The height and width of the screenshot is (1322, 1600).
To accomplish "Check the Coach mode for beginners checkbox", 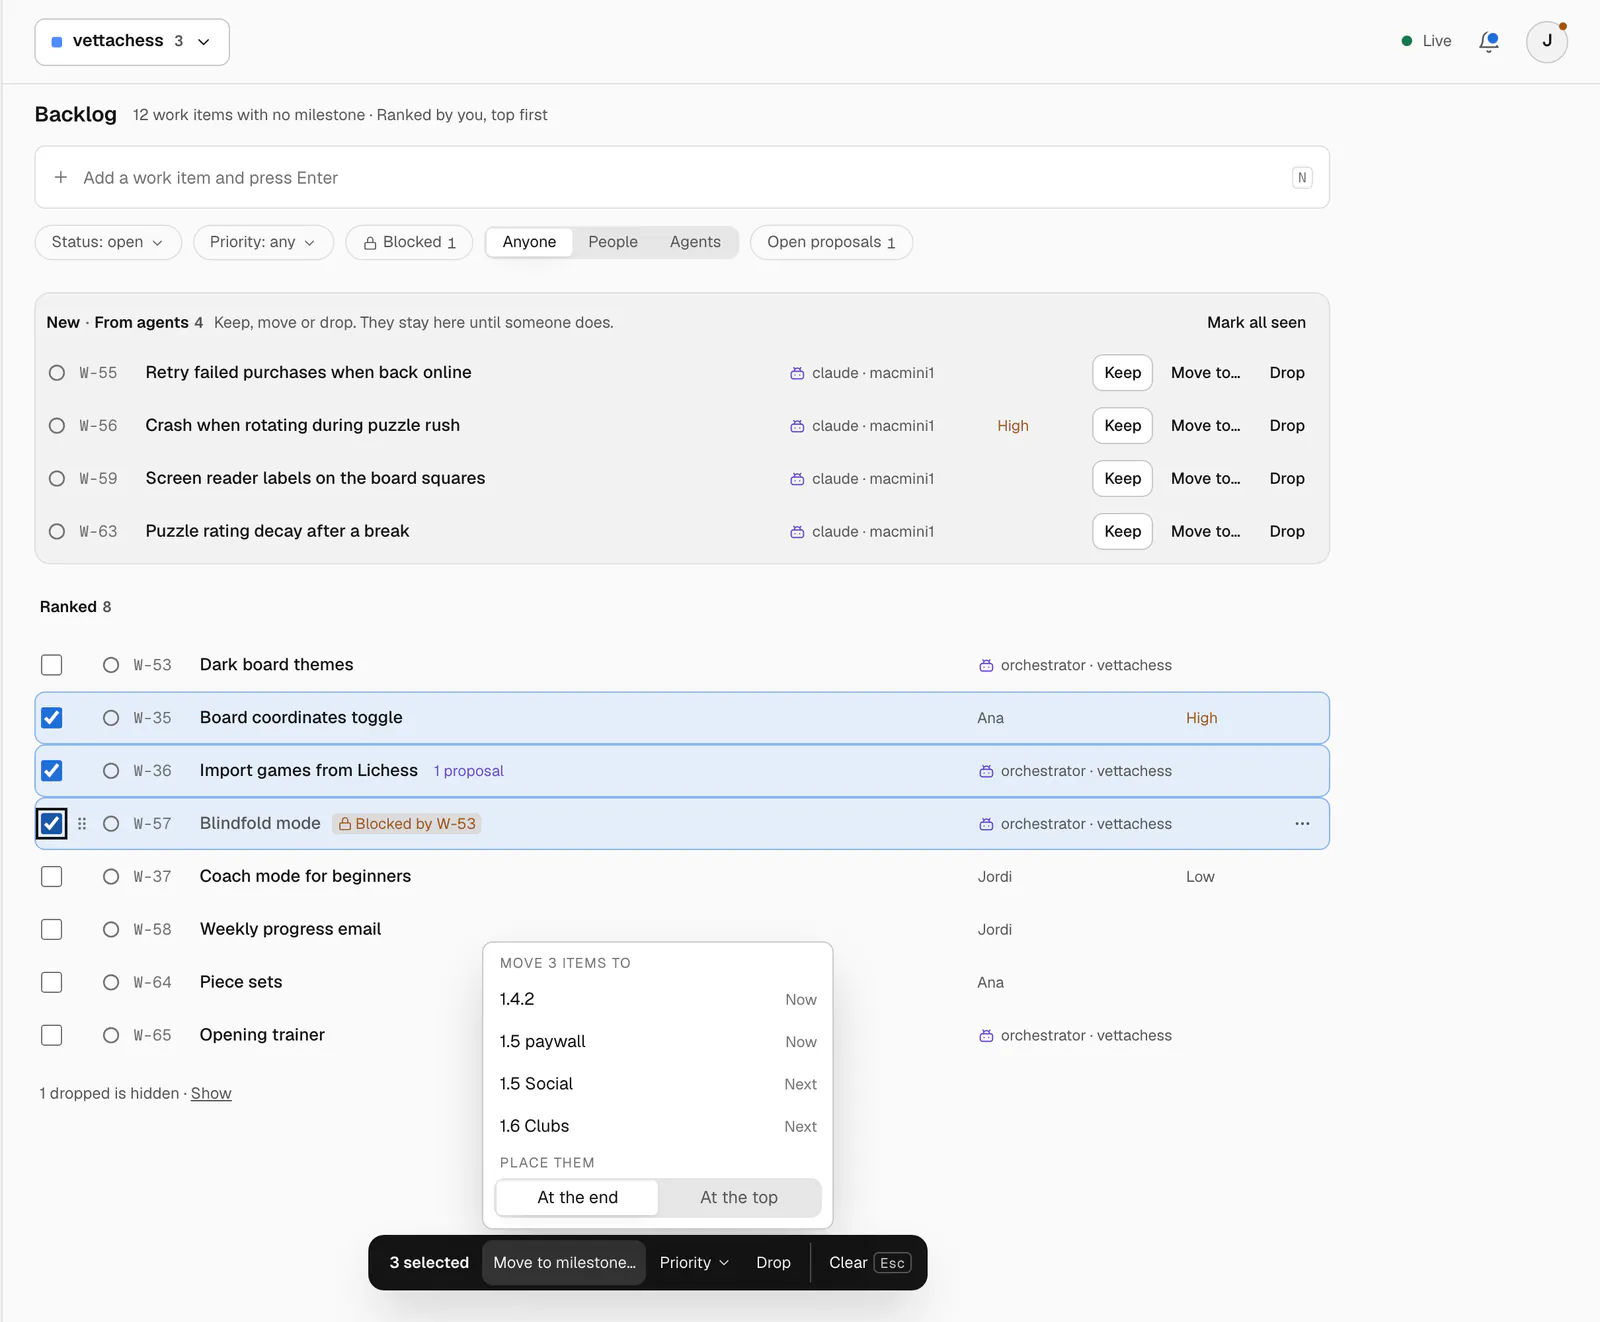I will tap(52, 877).
